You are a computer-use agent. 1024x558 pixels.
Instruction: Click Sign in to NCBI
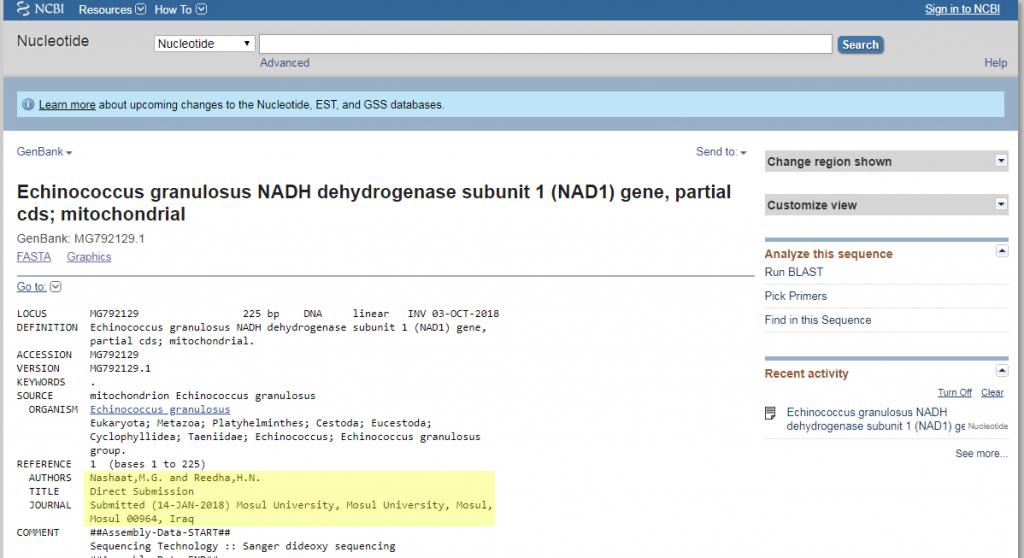pyautogui.click(x=961, y=10)
